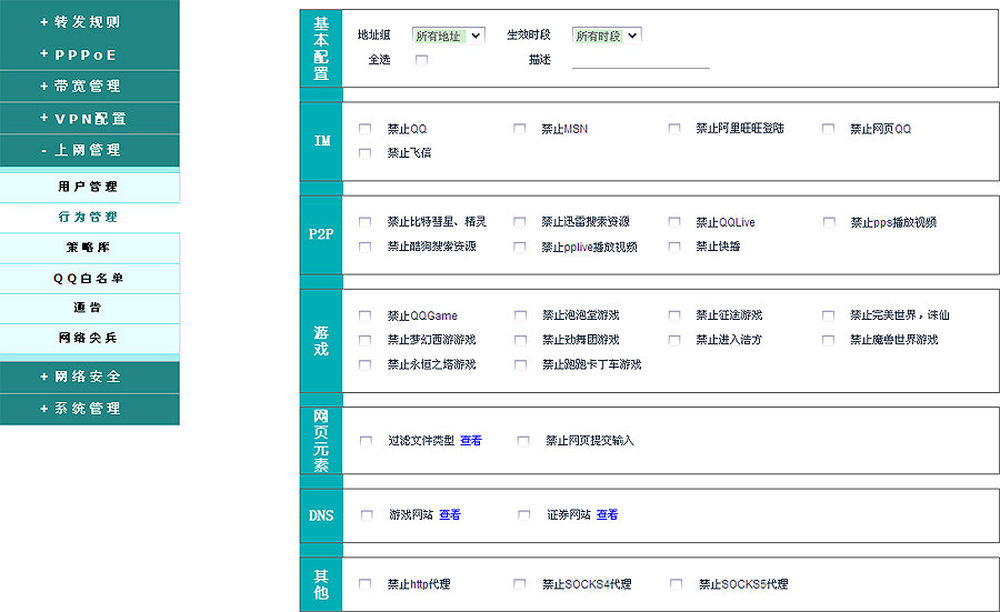Collapse the 上网管理 menu section

pos(89,150)
